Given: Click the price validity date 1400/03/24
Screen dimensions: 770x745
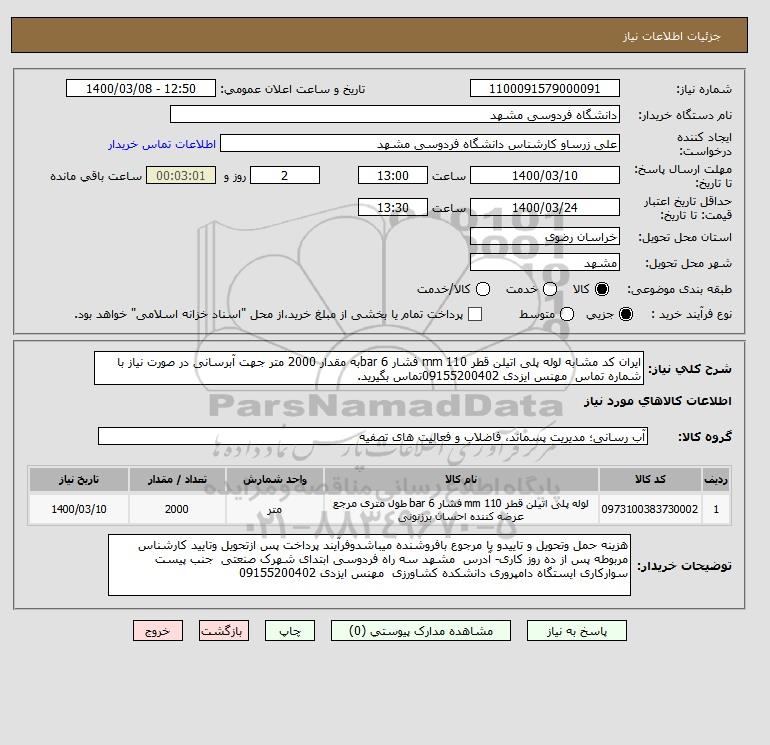Looking at the screenshot, I should [545, 207].
